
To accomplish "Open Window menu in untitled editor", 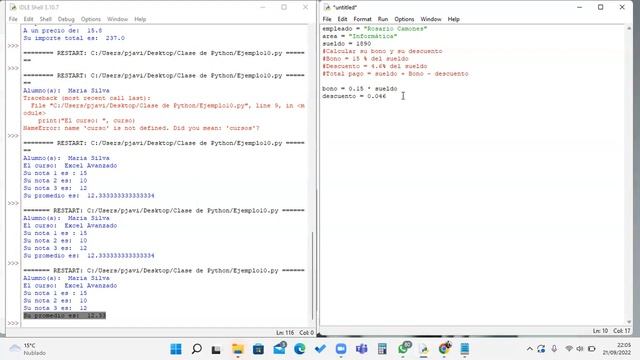I will (431, 19).
